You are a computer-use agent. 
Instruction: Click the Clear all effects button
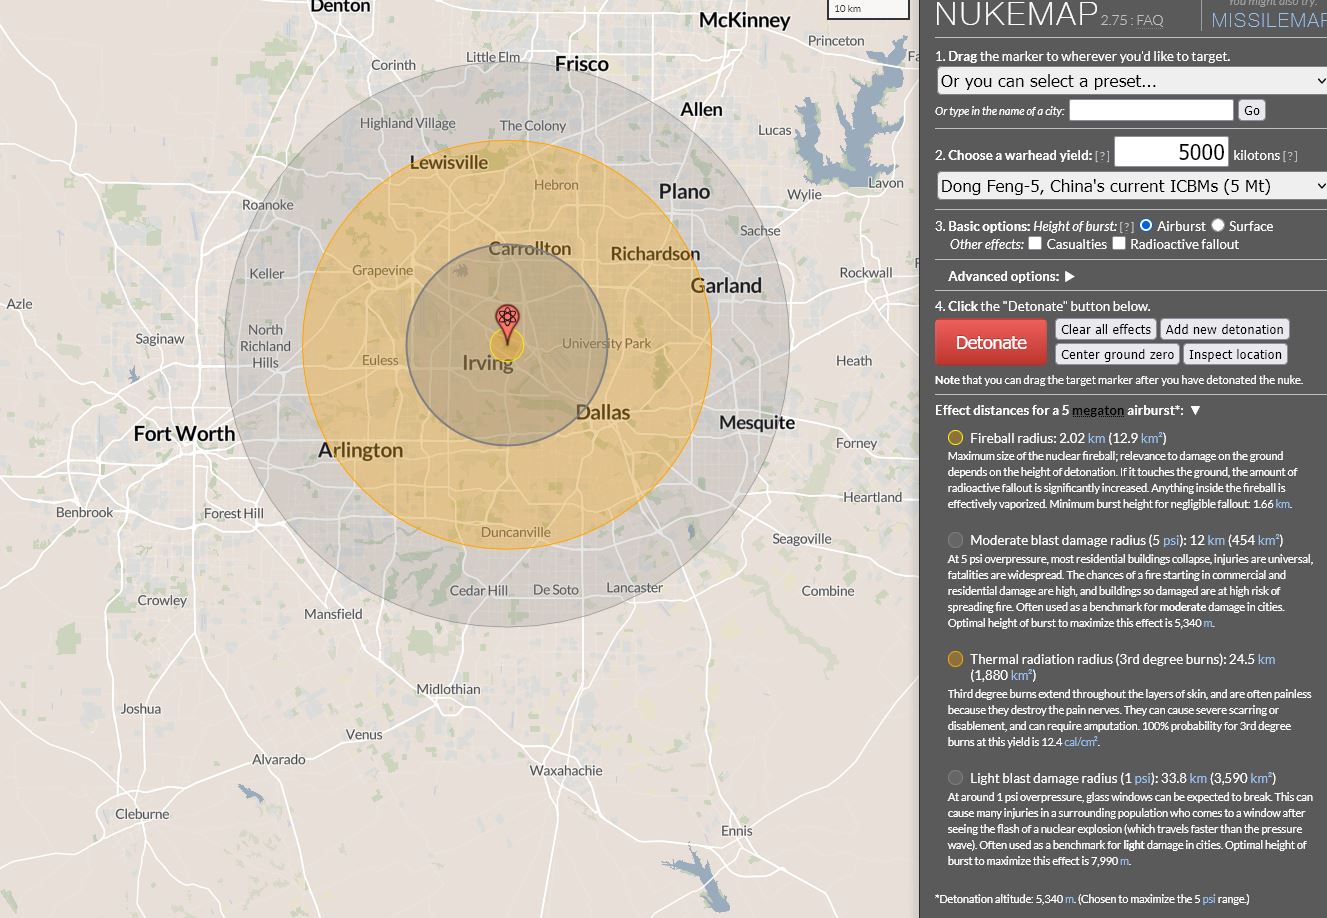(1106, 329)
